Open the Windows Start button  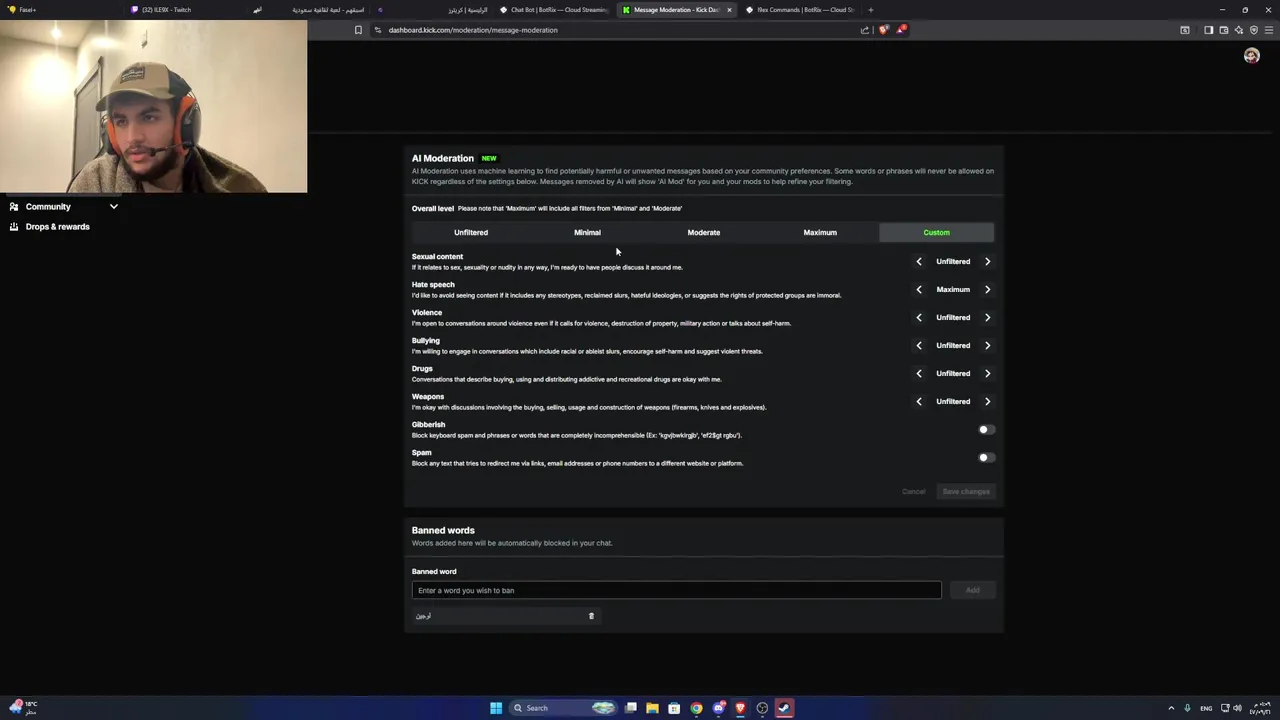pyautogui.click(x=496, y=708)
